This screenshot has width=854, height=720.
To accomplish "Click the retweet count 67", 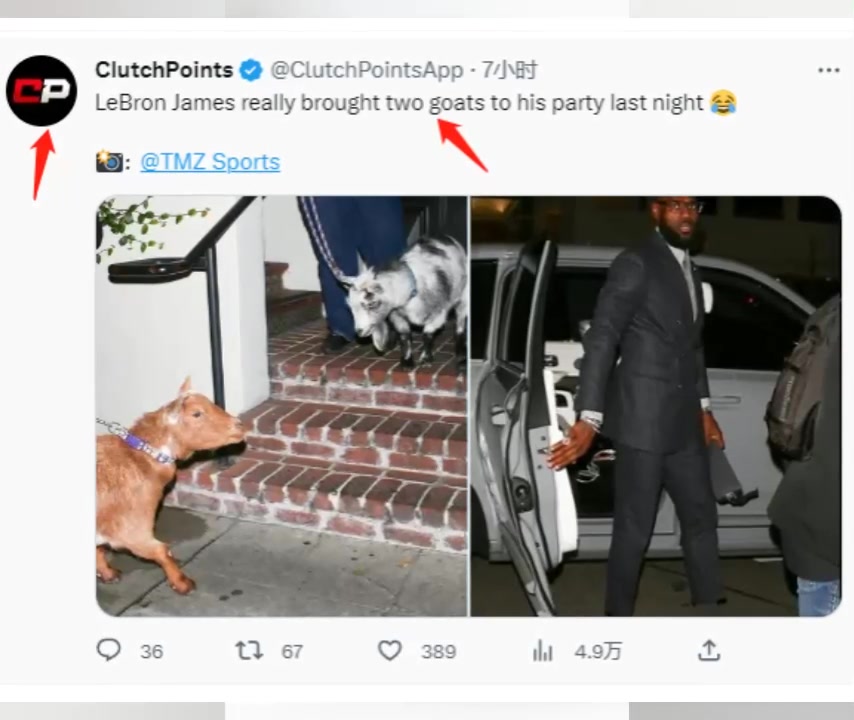I will pos(292,652).
